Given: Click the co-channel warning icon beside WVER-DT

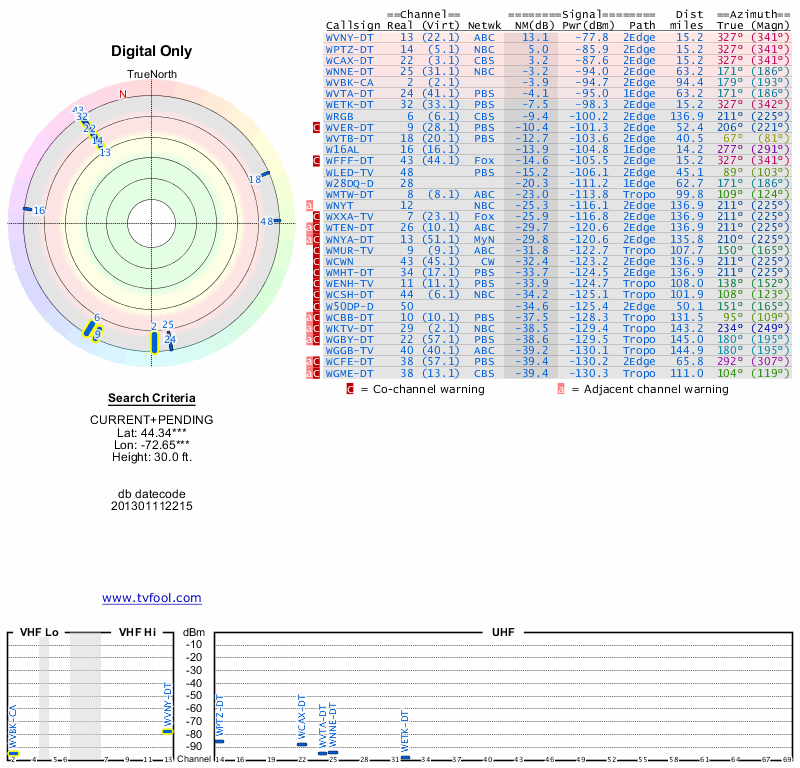Looking at the screenshot, I should pyautogui.click(x=317, y=128).
